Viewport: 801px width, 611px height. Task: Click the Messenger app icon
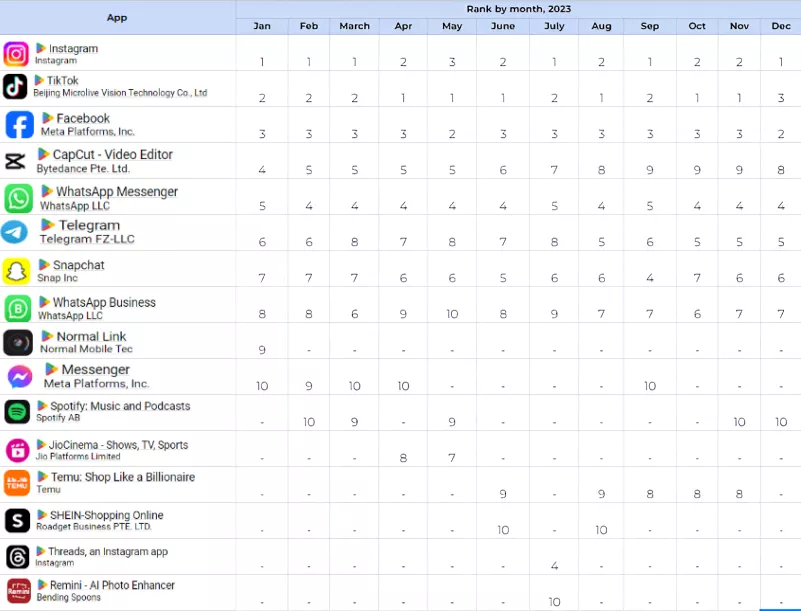(20, 377)
